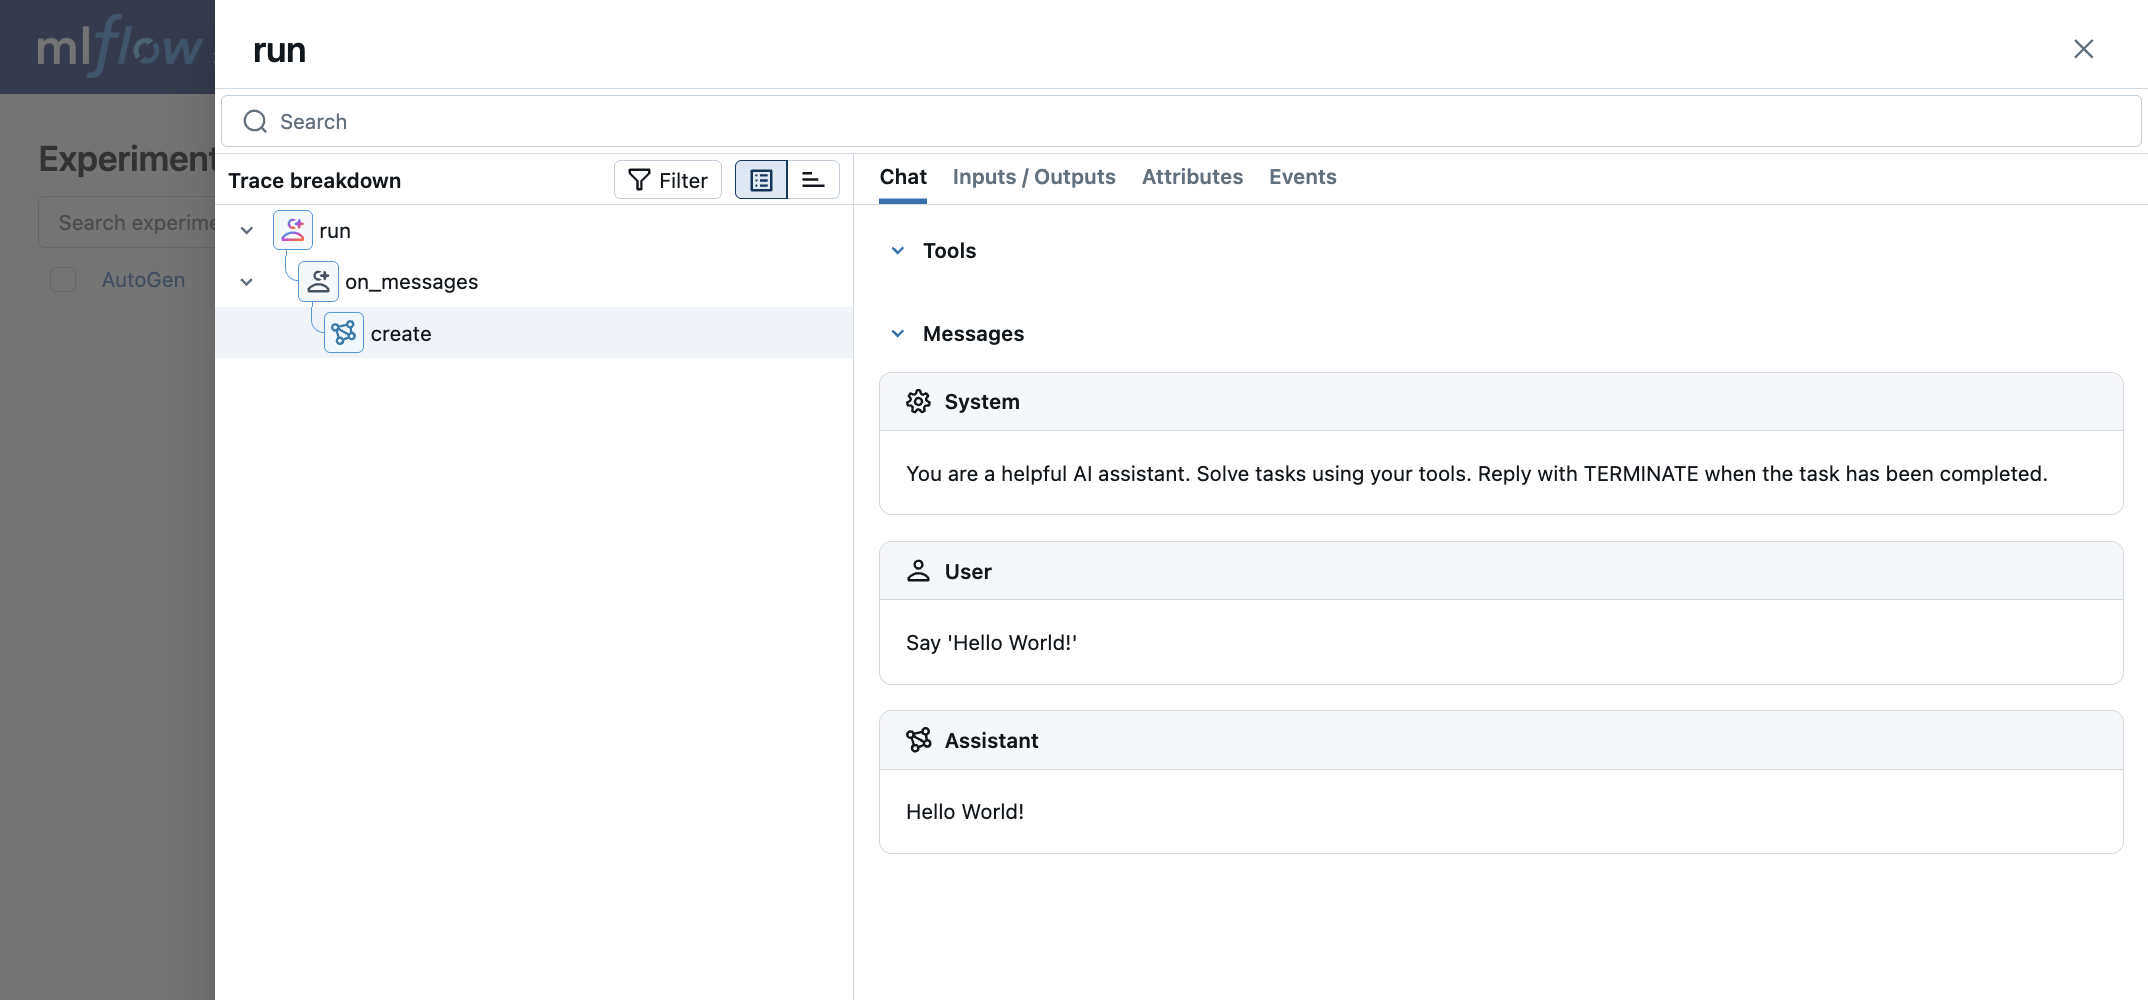
Task: Click the agent icon beside on_messages
Action: click(317, 281)
